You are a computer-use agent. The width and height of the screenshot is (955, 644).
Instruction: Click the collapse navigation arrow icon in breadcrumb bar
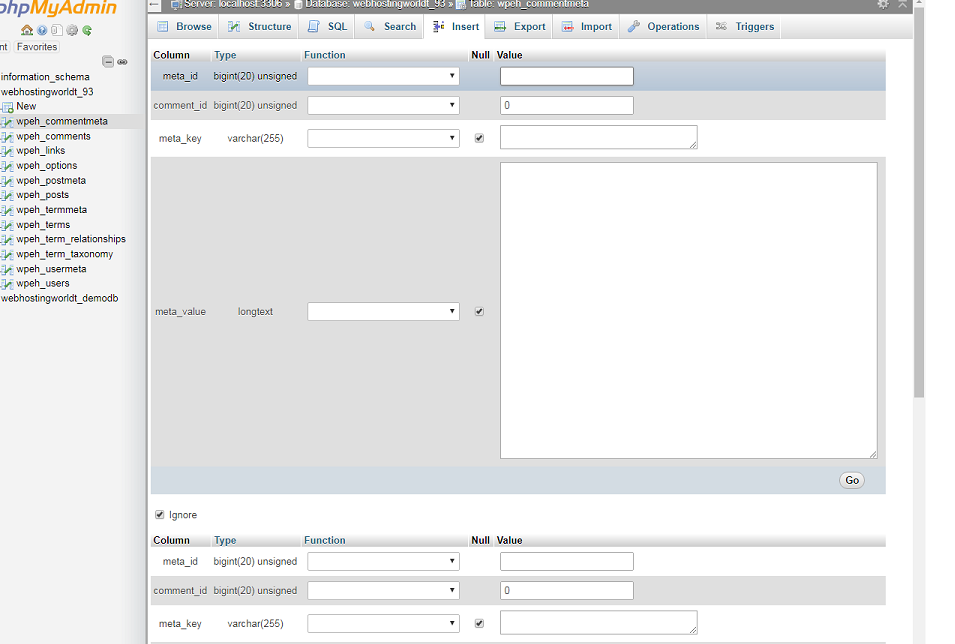pyautogui.click(x=155, y=5)
